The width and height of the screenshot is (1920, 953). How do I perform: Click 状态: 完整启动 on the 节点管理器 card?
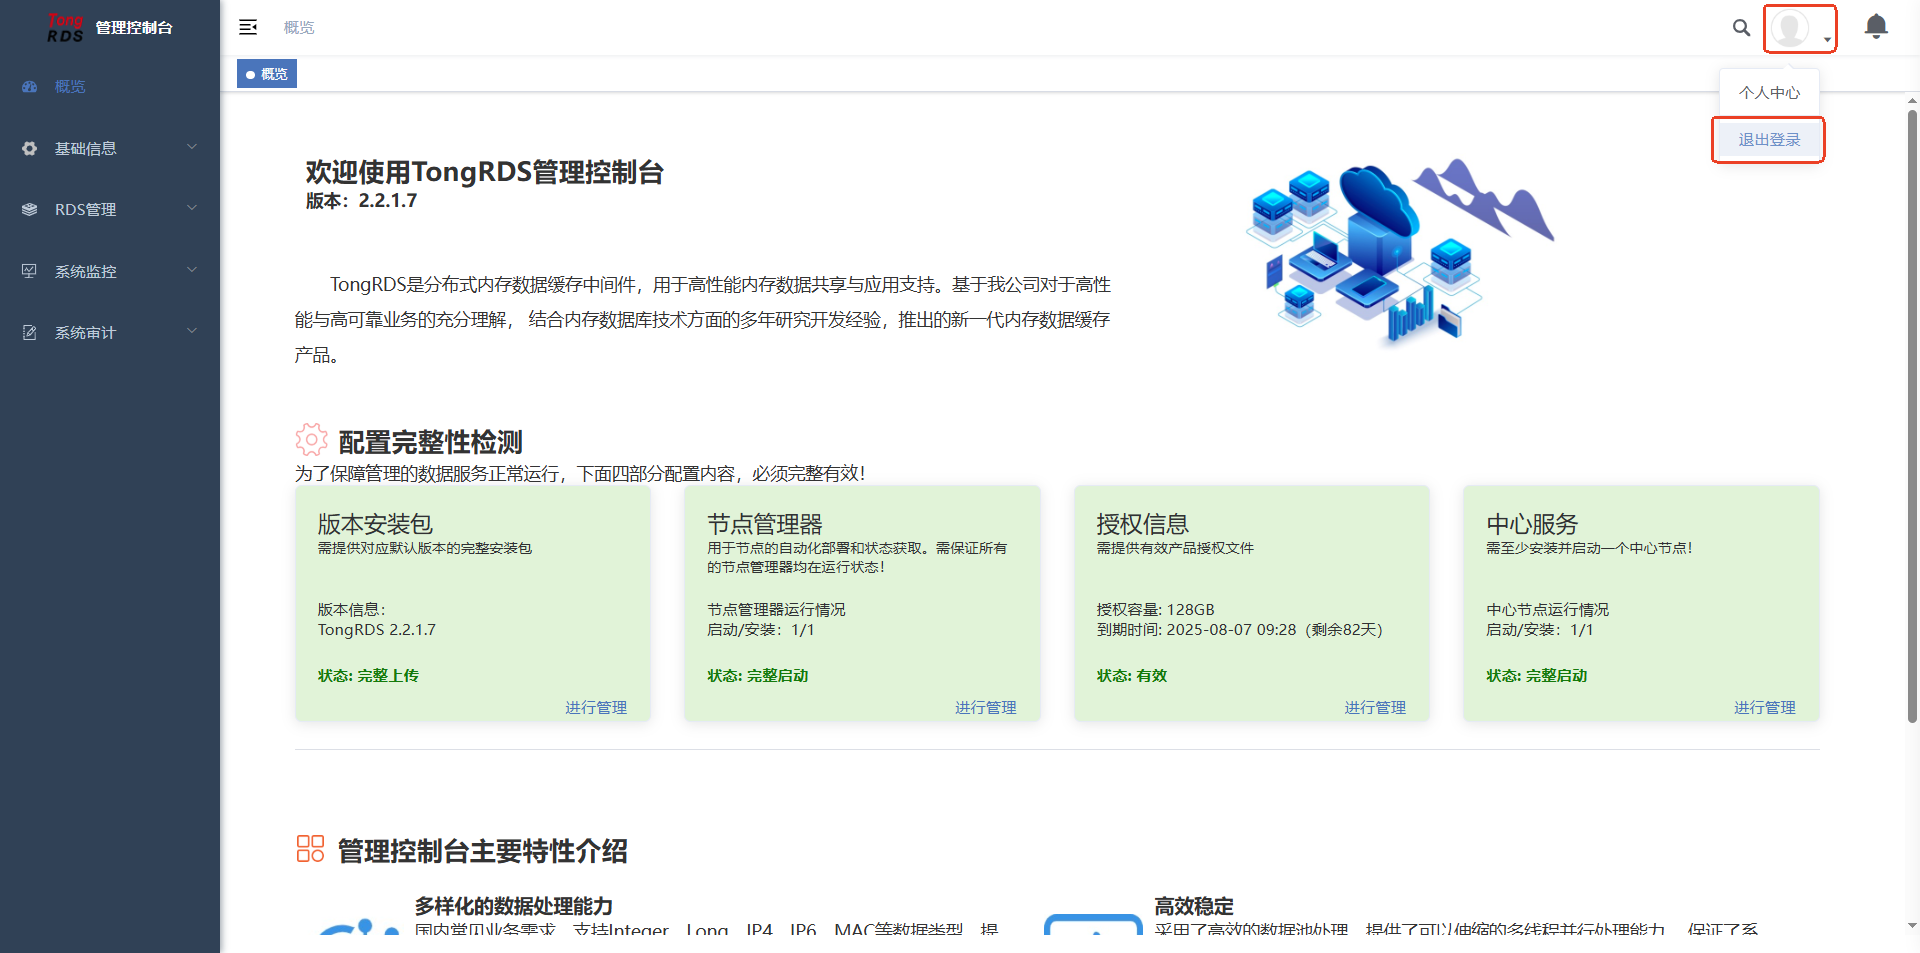758,676
